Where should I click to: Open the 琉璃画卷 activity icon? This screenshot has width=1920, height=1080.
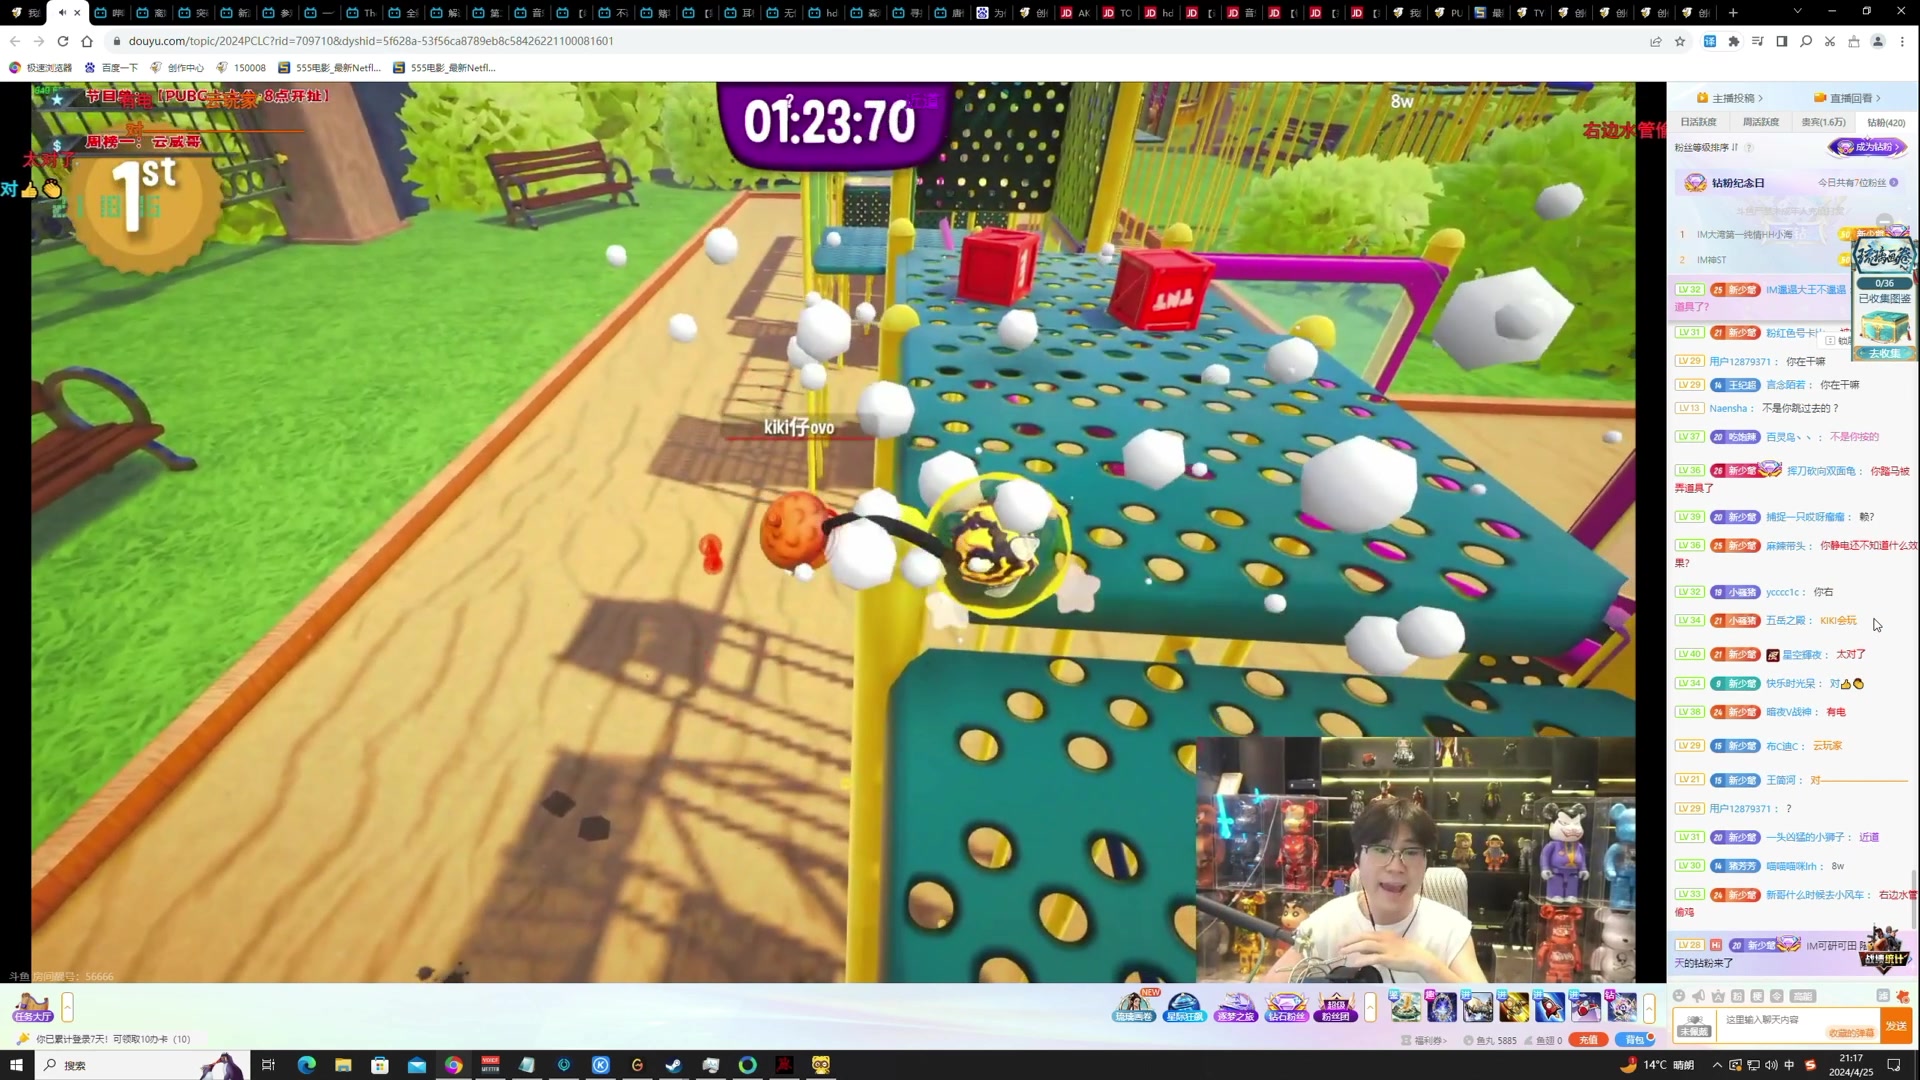tap(1133, 1005)
